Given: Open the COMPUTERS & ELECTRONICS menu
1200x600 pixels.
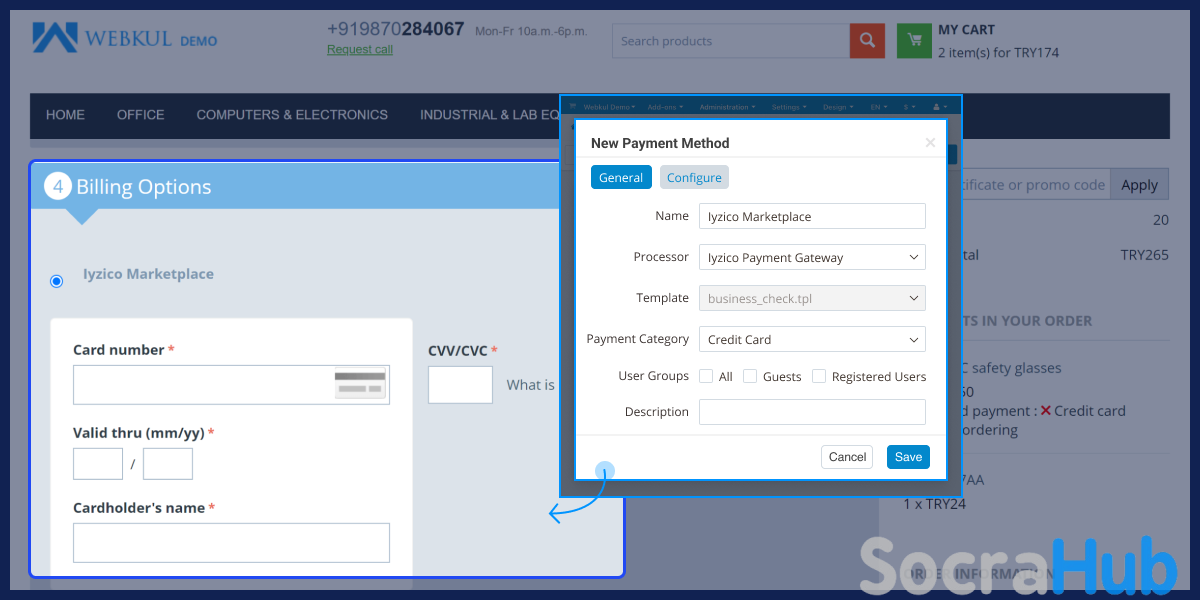Looking at the screenshot, I should pos(292,115).
